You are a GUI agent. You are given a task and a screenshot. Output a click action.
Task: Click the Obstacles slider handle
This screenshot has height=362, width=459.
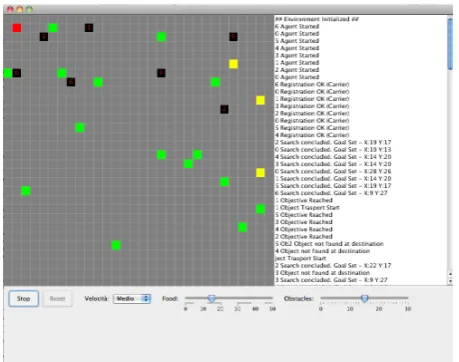tap(365, 298)
